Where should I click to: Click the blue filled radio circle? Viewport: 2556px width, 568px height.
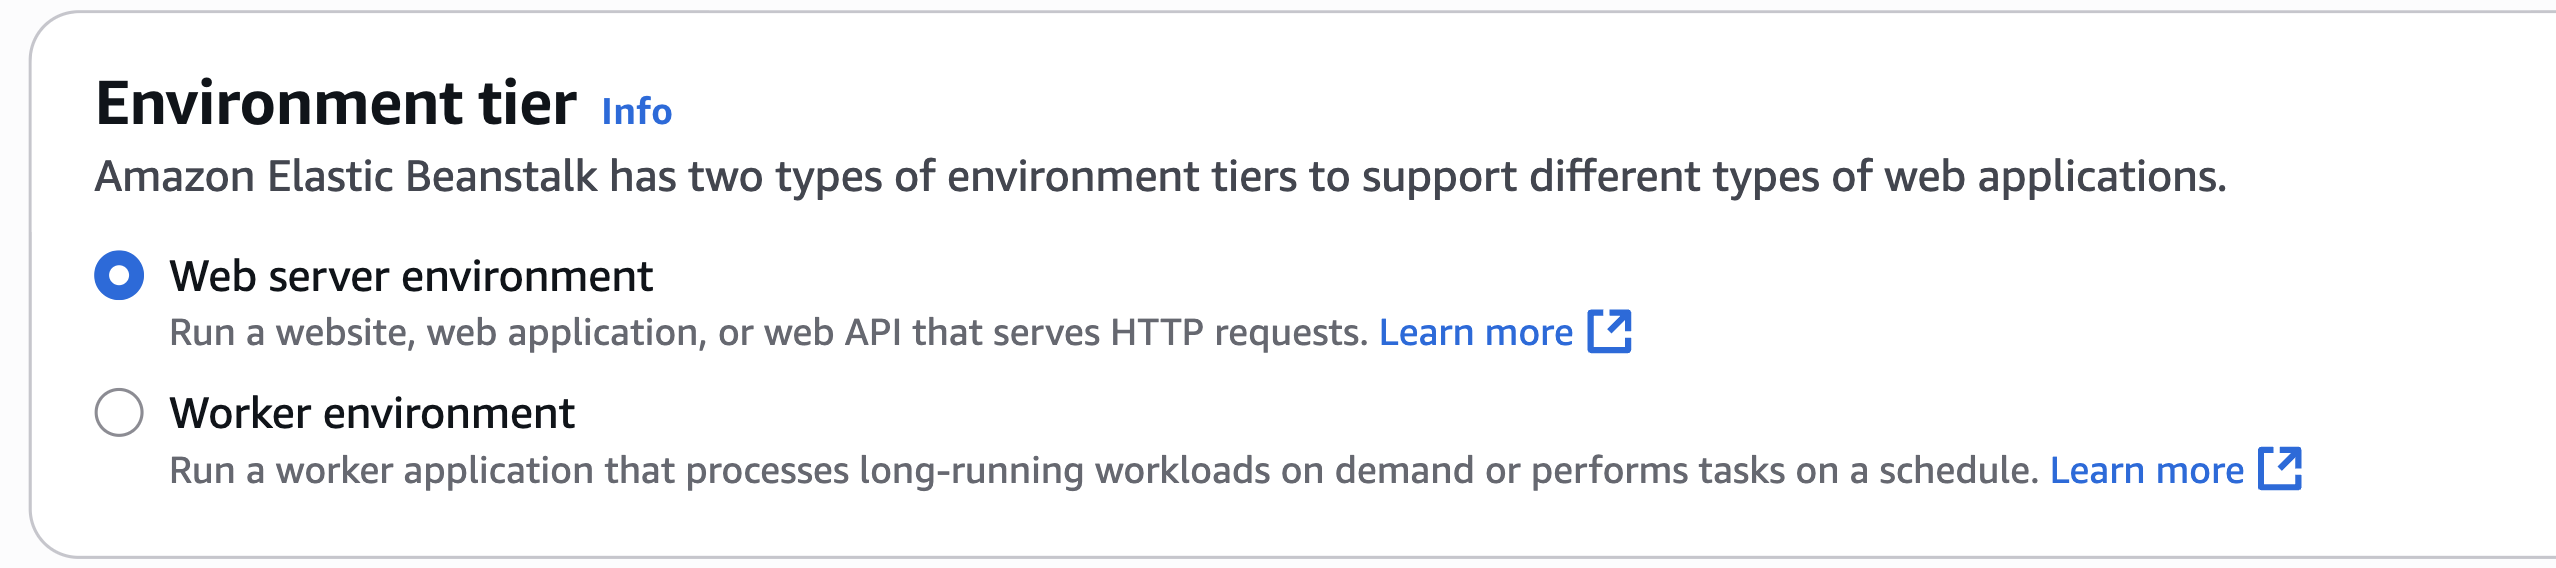tap(119, 275)
